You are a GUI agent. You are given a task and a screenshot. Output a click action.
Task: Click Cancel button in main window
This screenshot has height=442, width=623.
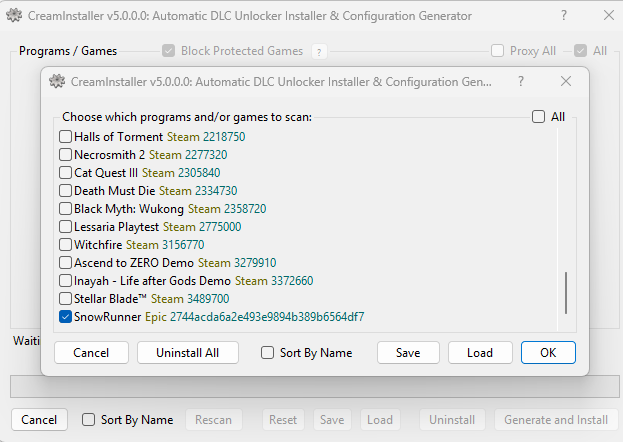click(39, 420)
